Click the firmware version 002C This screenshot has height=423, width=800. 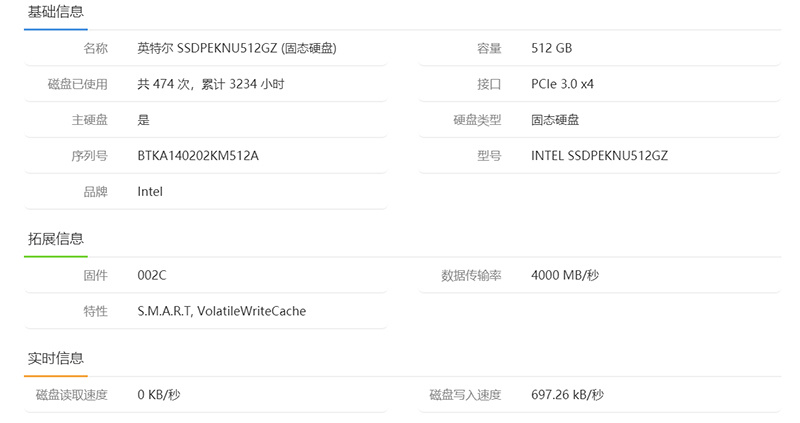tap(152, 275)
